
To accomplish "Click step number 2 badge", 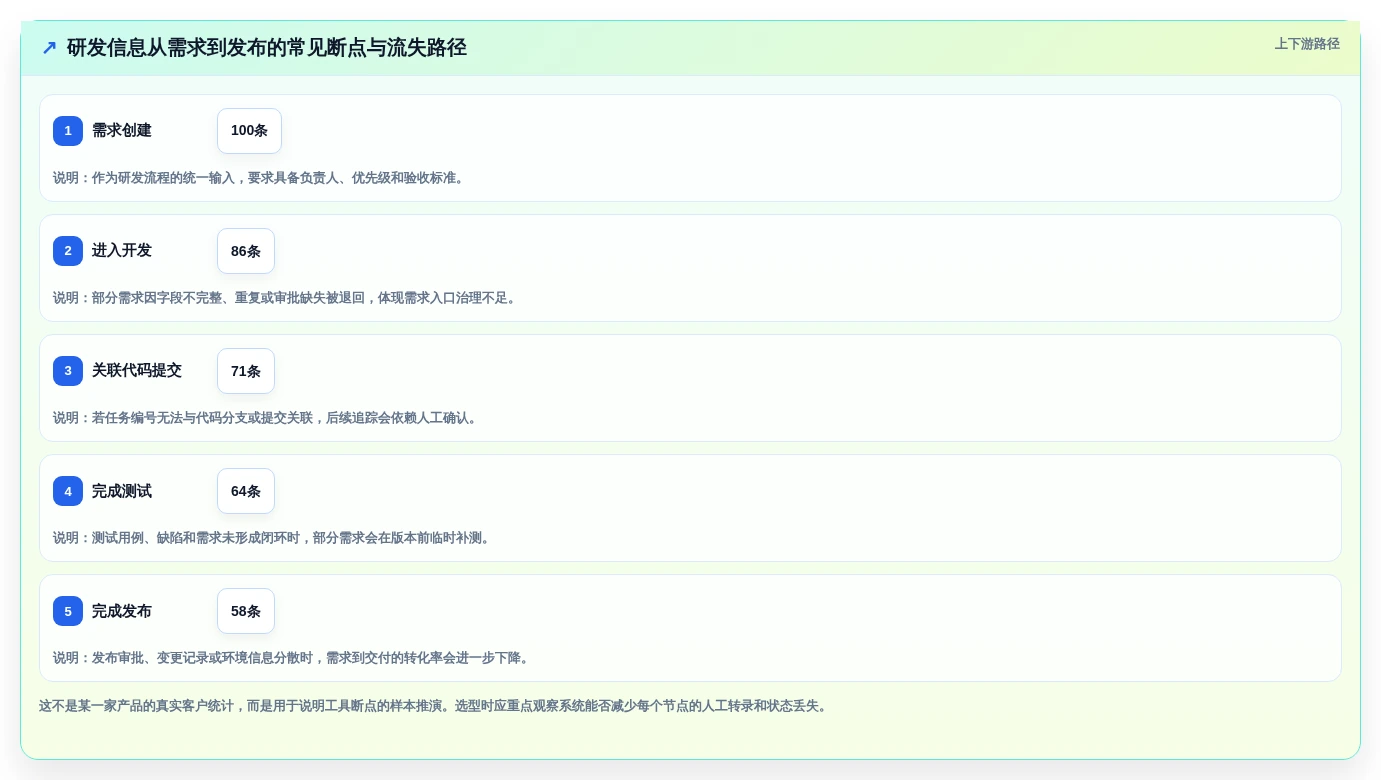I will tap(68, 251).
